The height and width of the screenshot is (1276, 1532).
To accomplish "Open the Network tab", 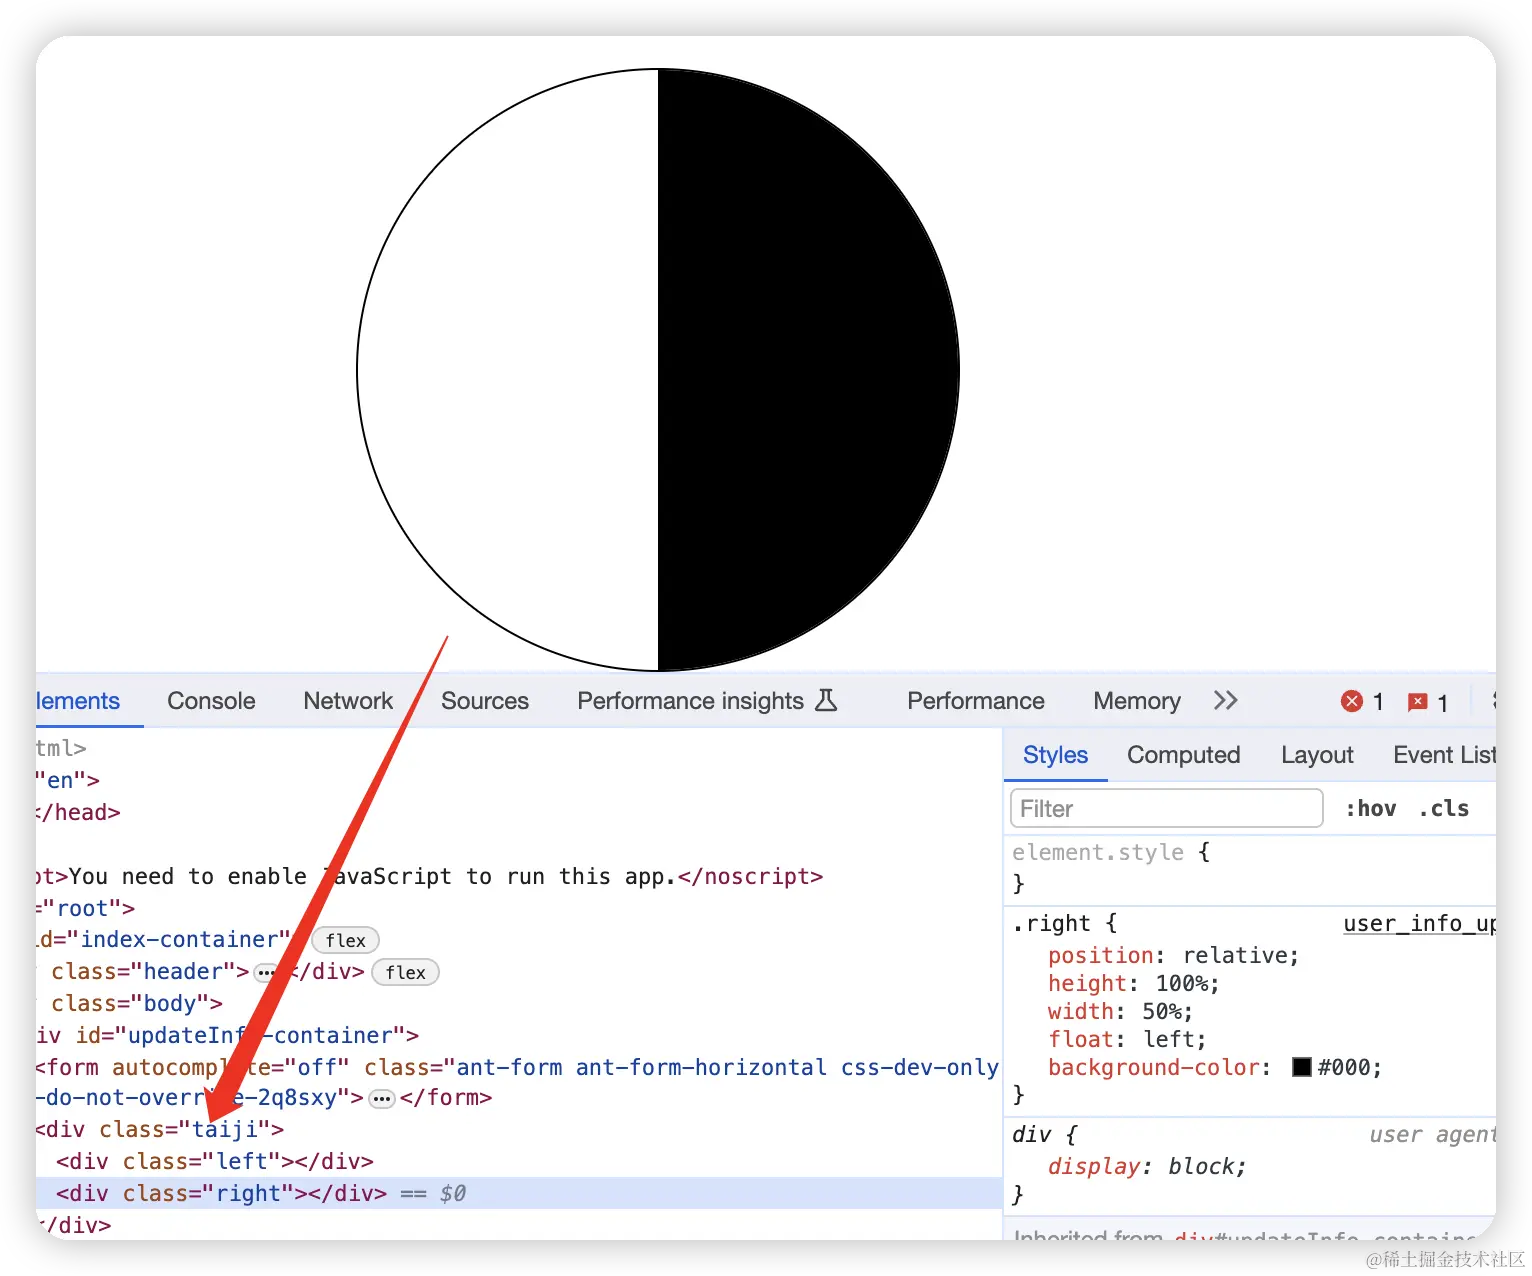I will [x=348, y=701].
